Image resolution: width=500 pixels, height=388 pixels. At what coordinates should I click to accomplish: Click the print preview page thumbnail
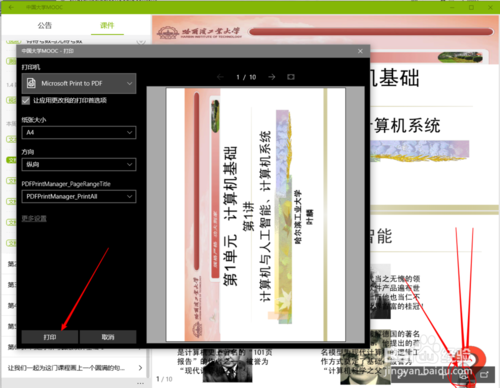pyautogui.click(x=256, y=215)
